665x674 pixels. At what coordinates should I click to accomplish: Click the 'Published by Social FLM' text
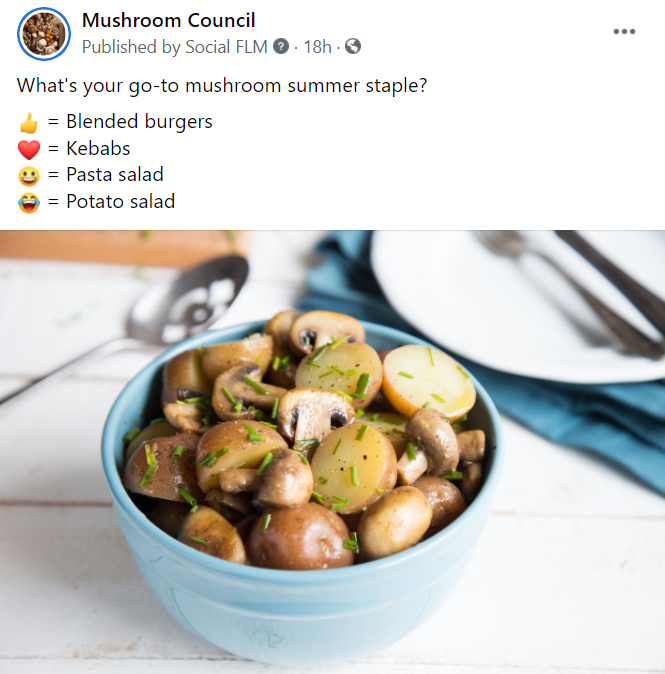pos(175,46)
